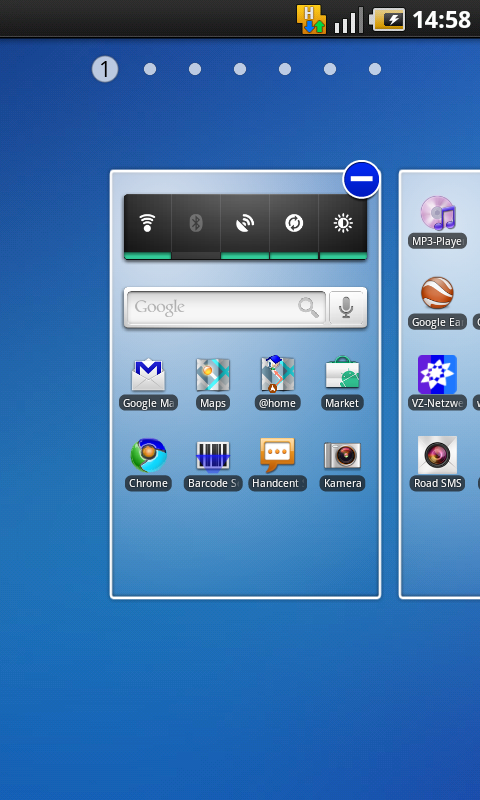Toggle Wi-Fi in power control widget
480x800 pixels.
click(147, 227)
